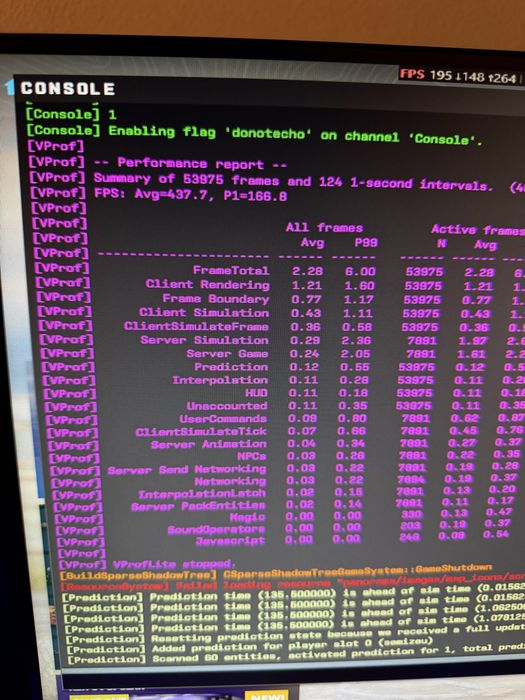
Task: Click the Server Simulation row label
Action: [x=204, y=340]
